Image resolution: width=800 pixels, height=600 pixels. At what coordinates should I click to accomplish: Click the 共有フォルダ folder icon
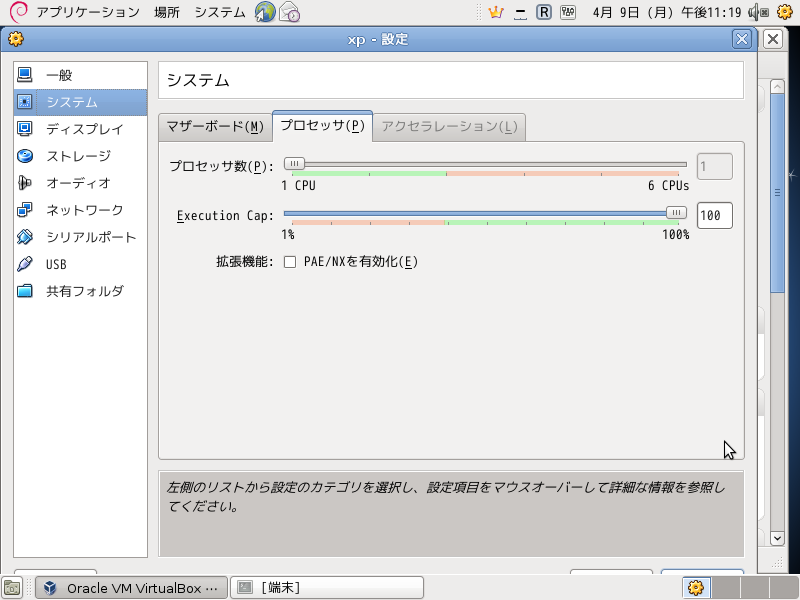tap(24, 291)
